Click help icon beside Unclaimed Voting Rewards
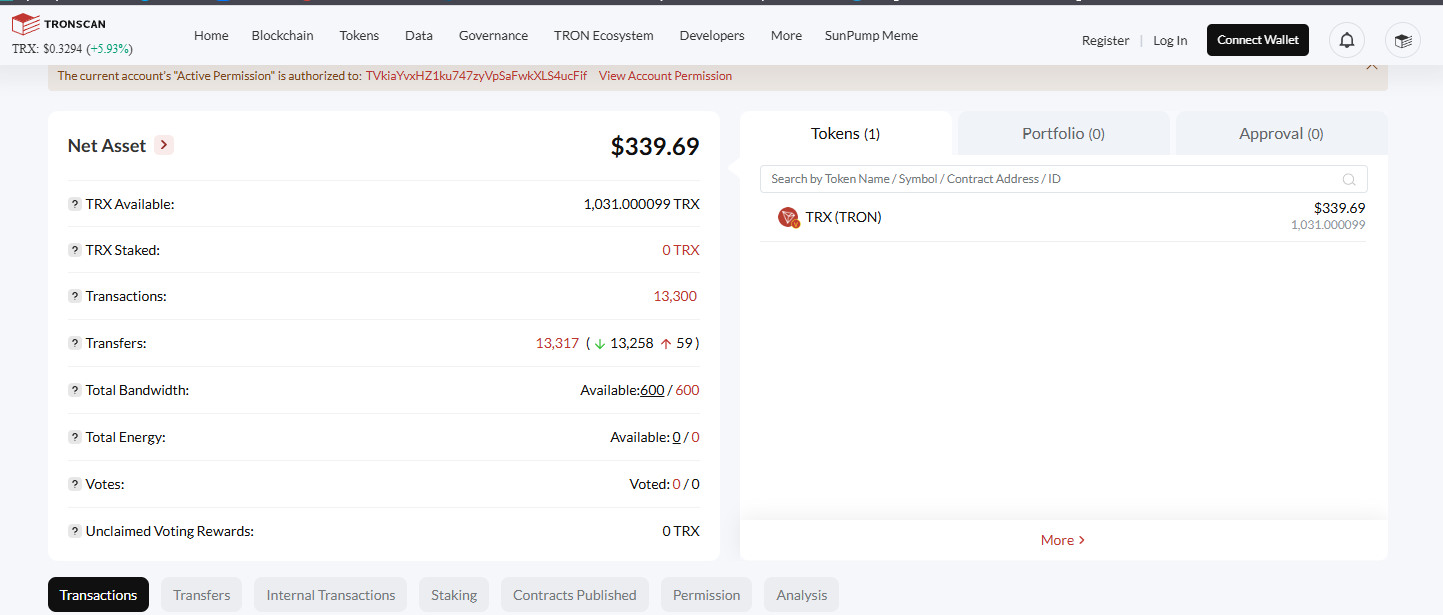The height and width of the screenshot is (615, 1443). [75, 531]
